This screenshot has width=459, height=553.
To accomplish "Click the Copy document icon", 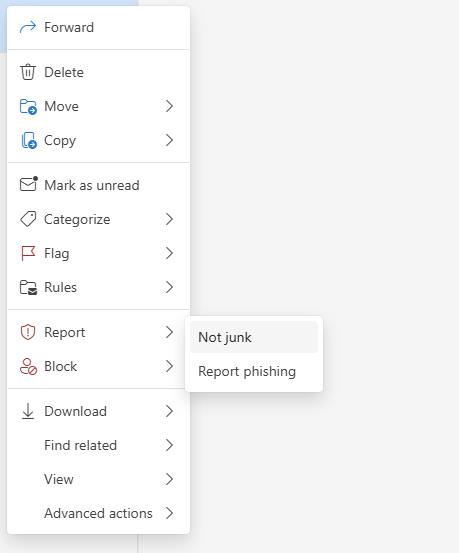I will [29, 140].
